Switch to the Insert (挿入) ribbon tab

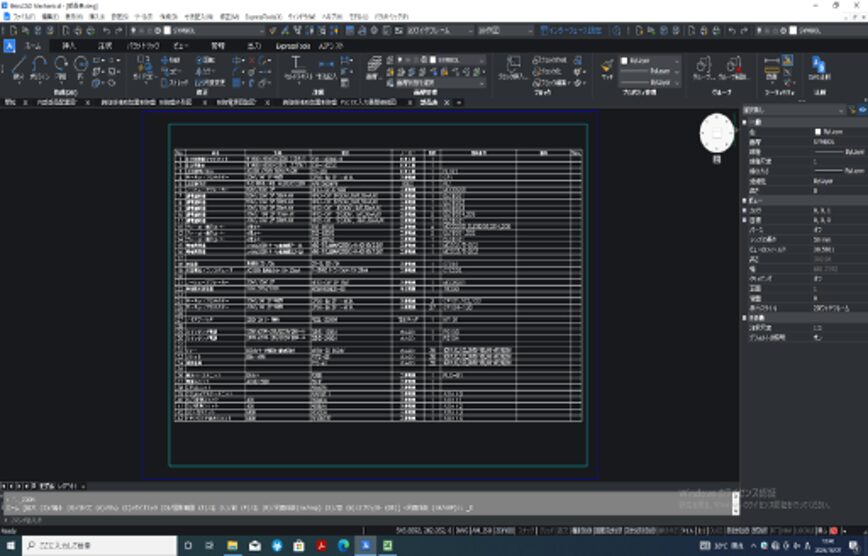point(68,46)
